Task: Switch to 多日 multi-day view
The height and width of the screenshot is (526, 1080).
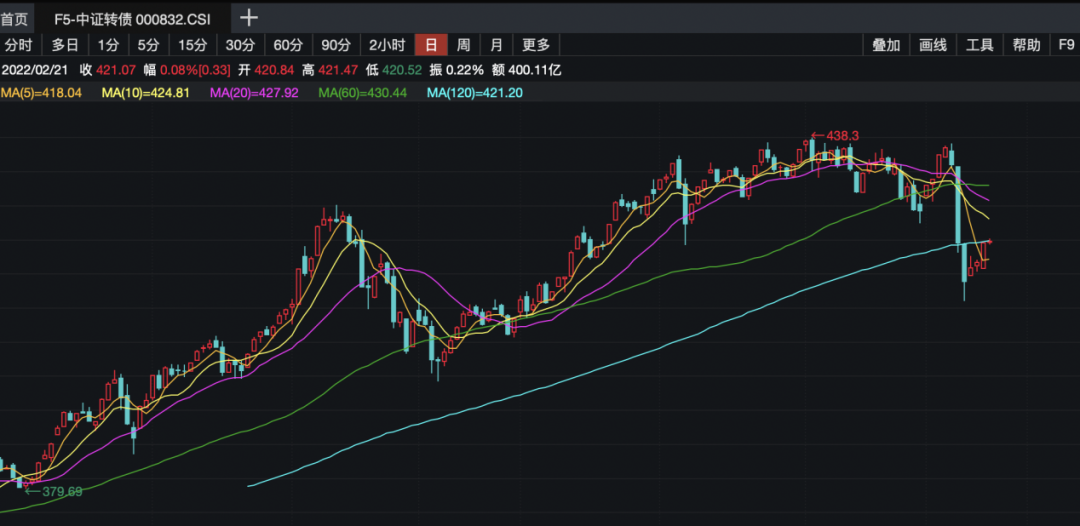Action: point(65,45)
